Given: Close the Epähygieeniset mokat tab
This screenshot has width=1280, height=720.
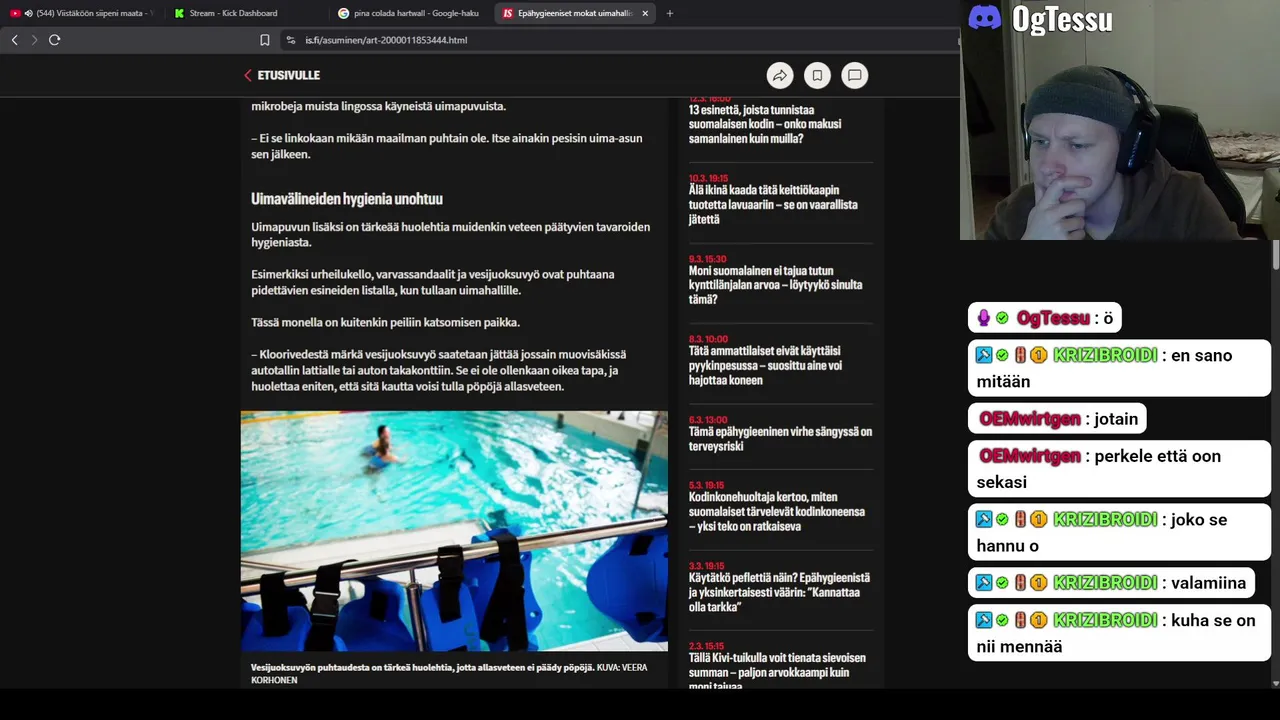Looking at the screenshot, I should (x=645, y=13).
